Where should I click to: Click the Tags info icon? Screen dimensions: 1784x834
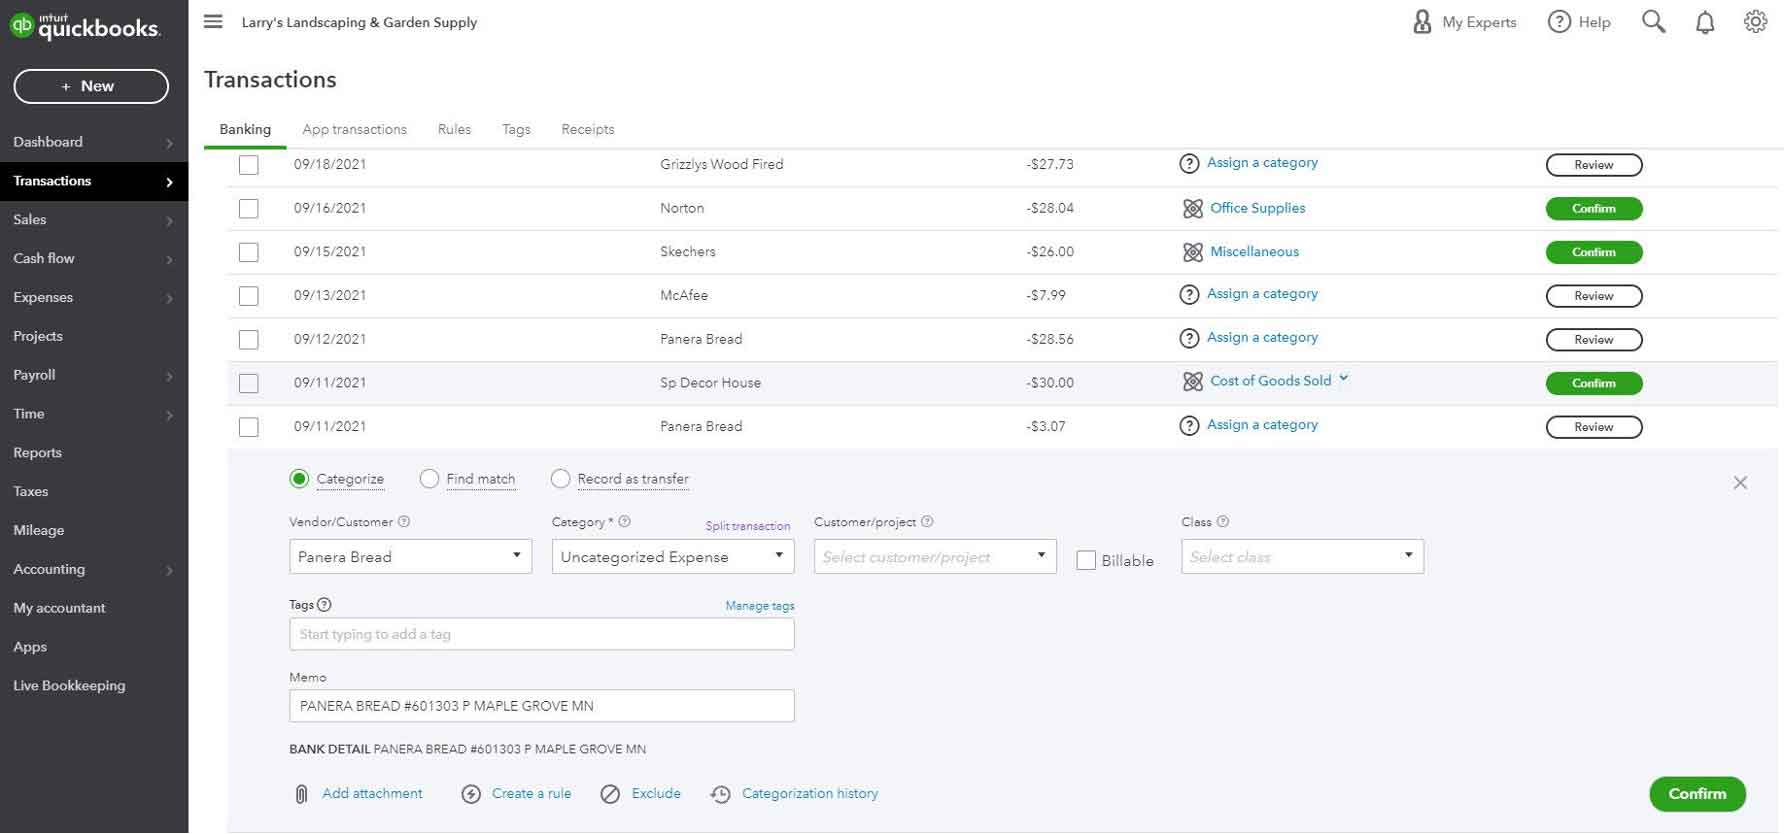click(x=324, y=605)
